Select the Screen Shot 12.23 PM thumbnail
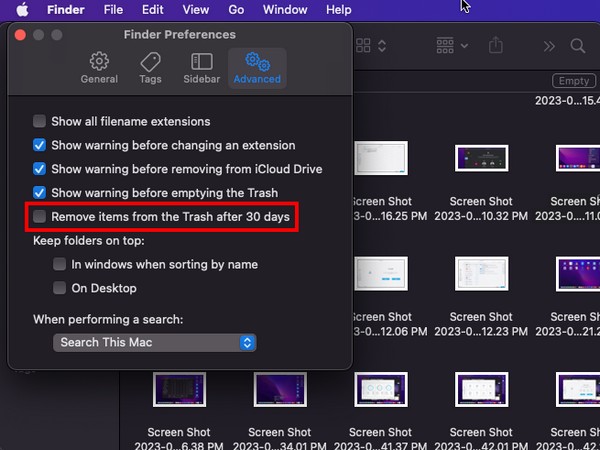Viewport: 600px width, 450px height. pyautogui.click(x=481, y=274)
